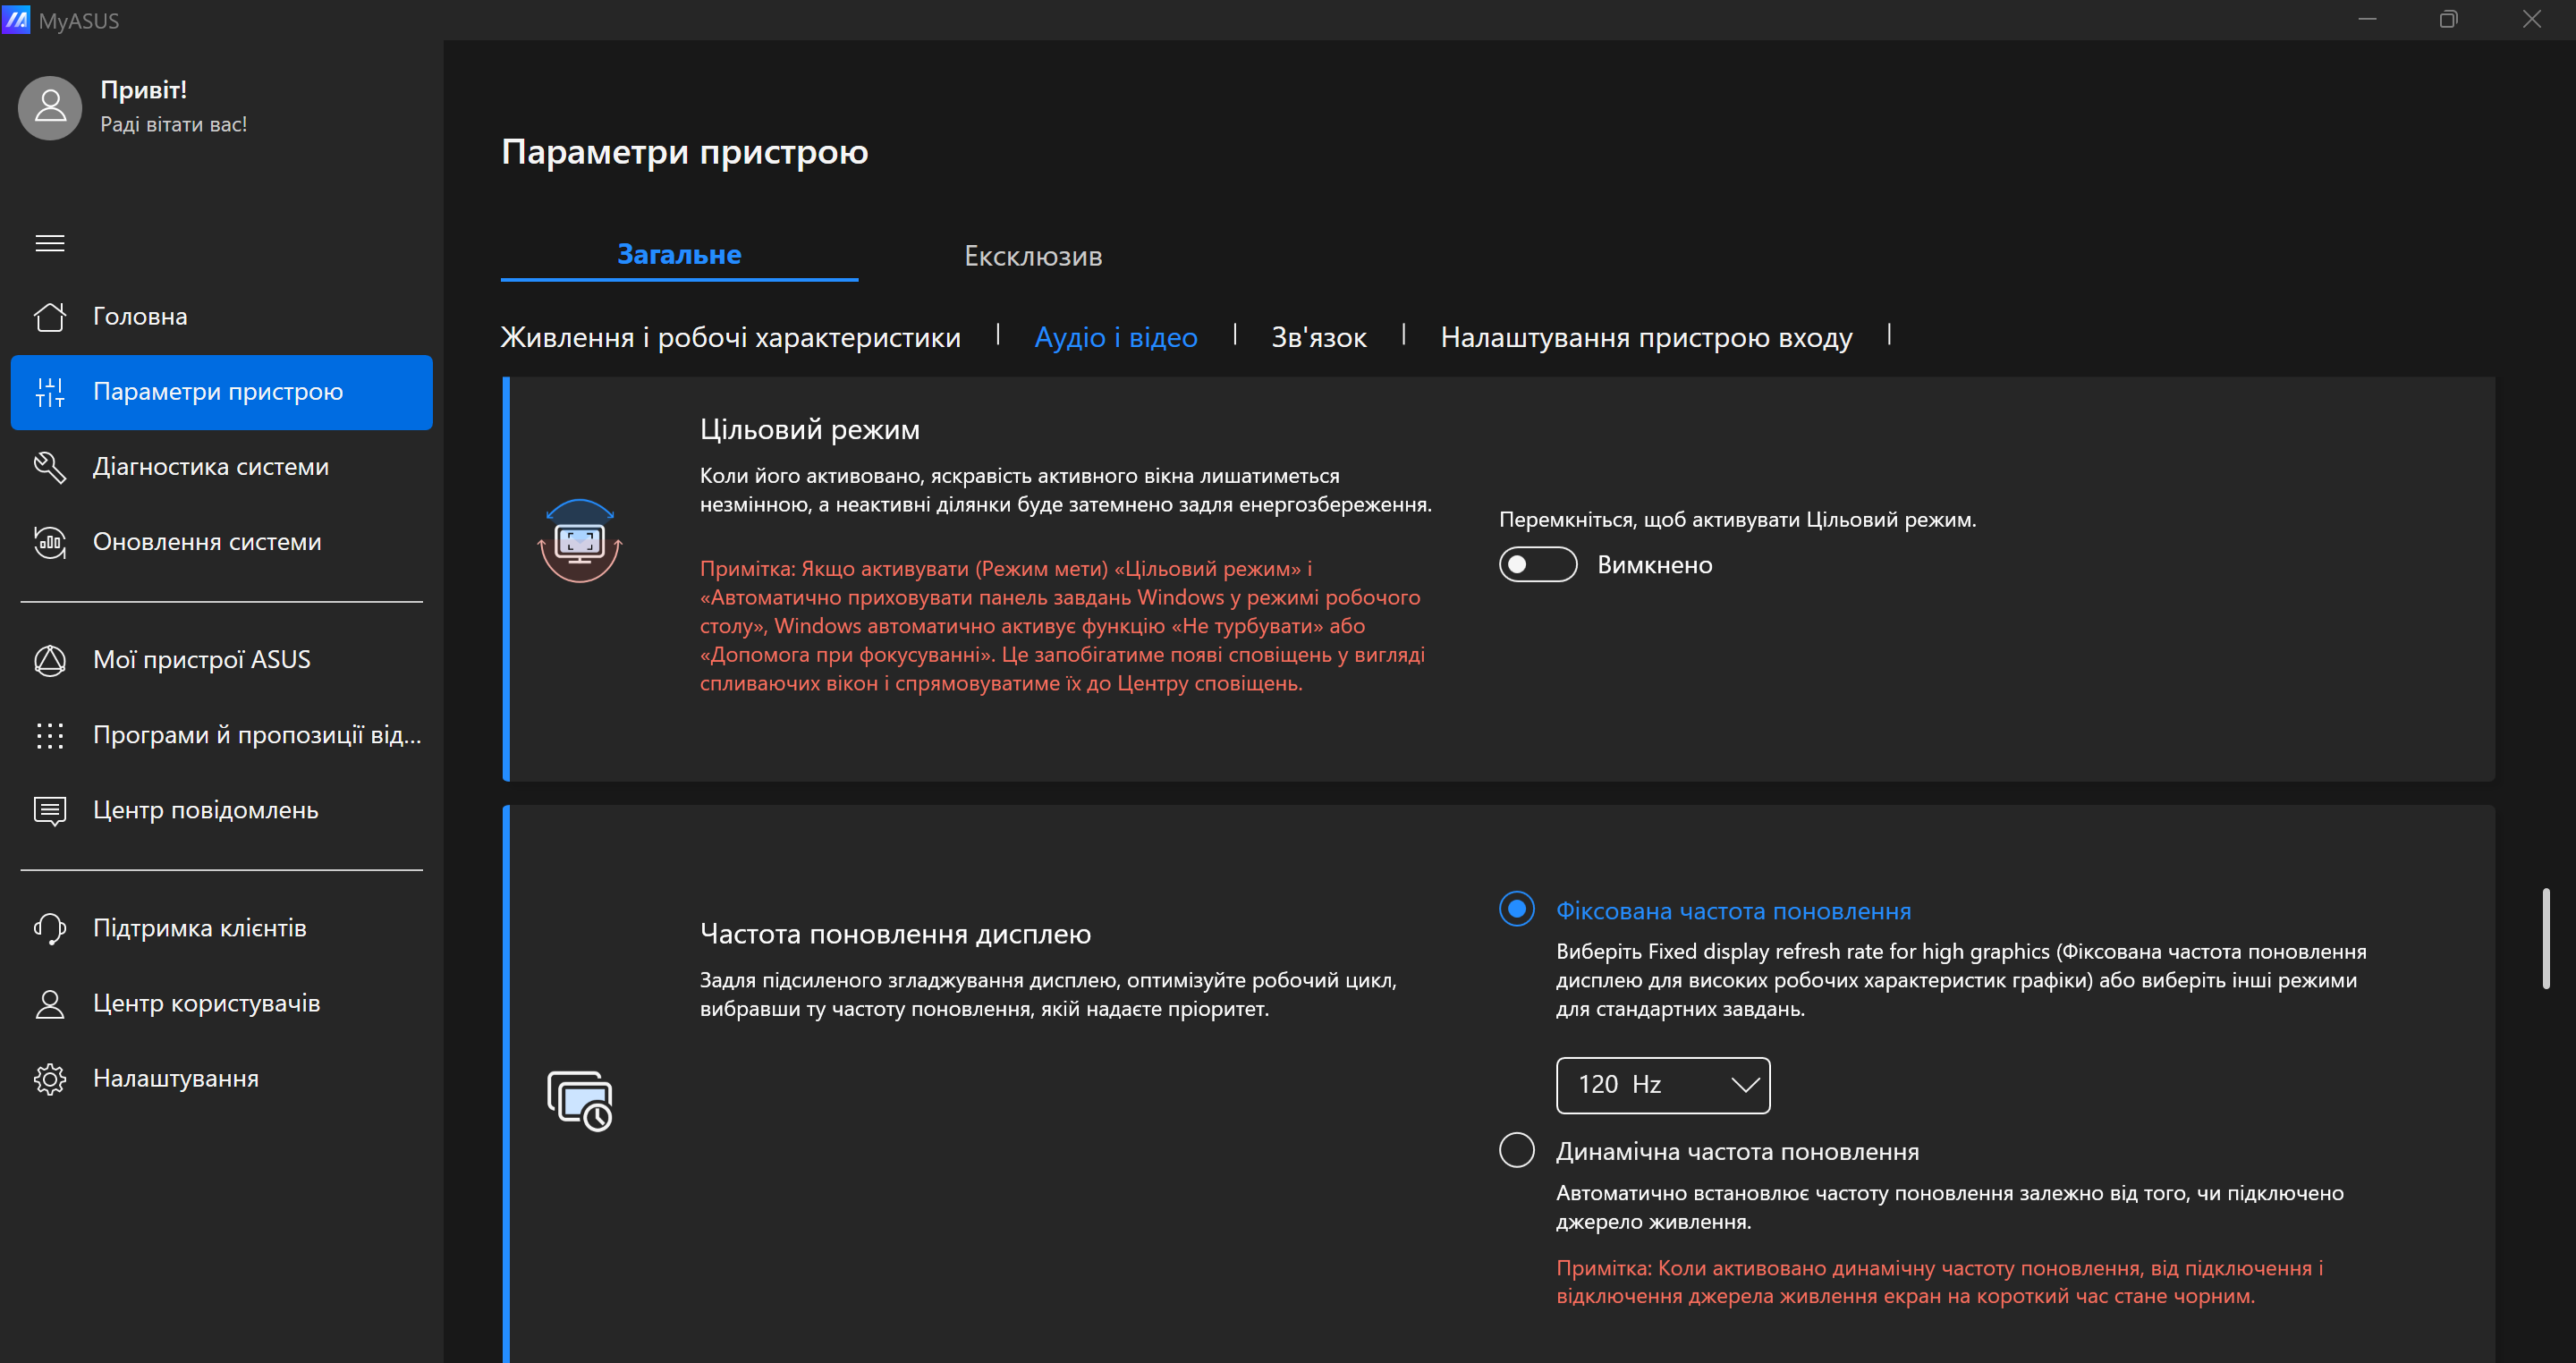Open Головна home icon in sidebar
The width and height of the screenshot is (2576, 1363).
(50, 317)
